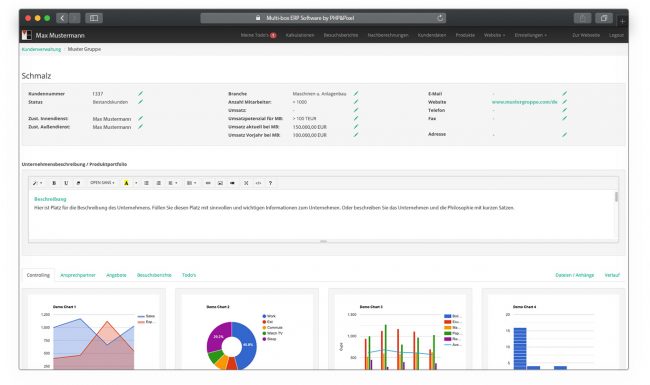
Task: Edit the Umsatz Vorjahr bei MB pencil icon
Action: tap(356, 135)
